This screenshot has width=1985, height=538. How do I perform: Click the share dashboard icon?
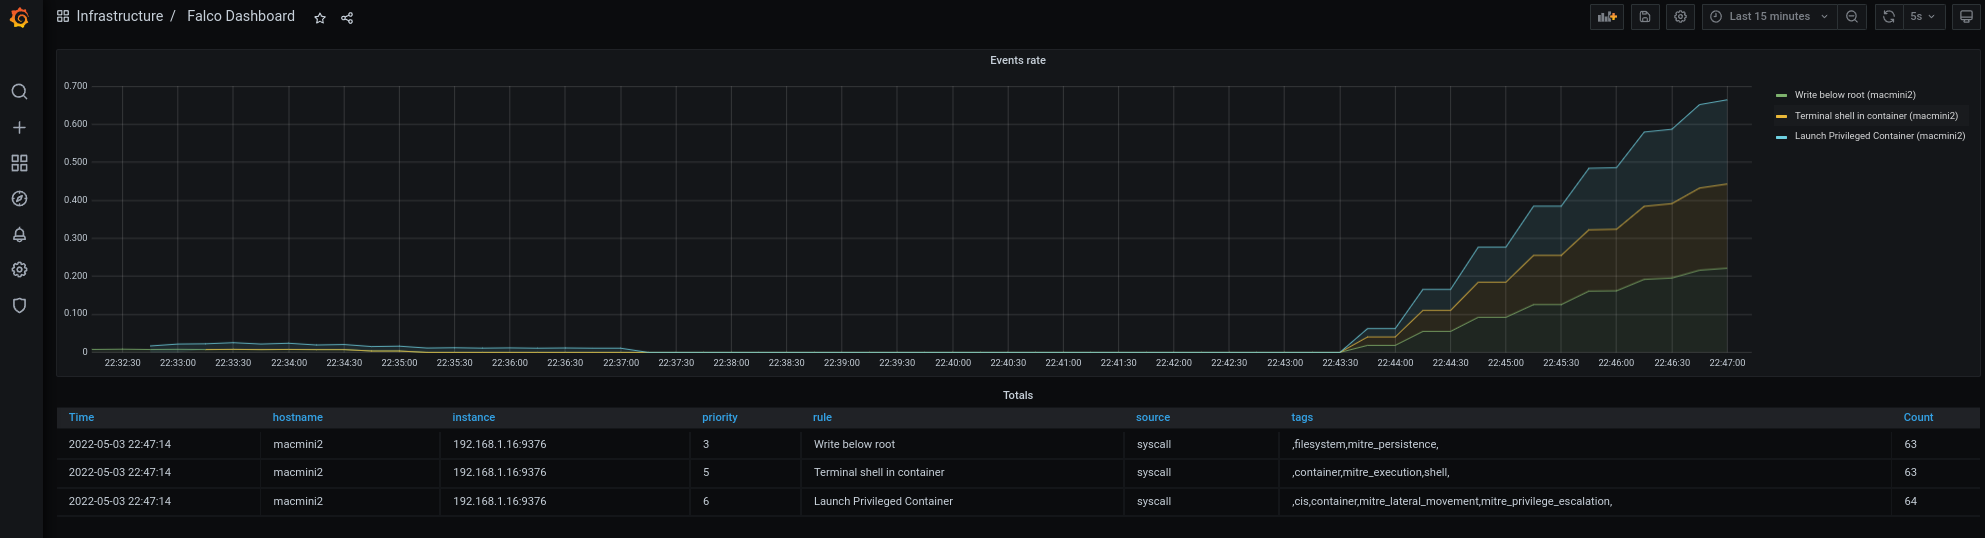[347, 18]
